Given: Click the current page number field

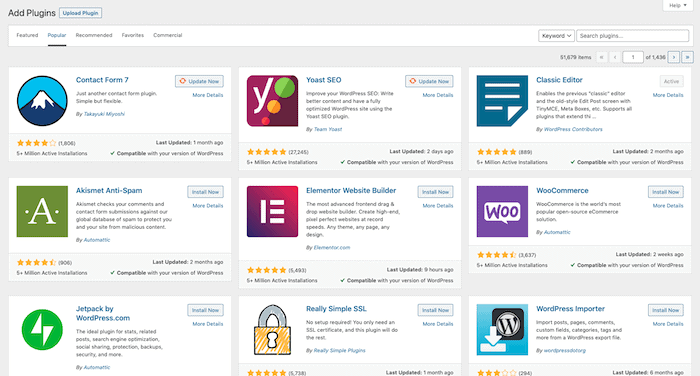Looking at the screenshot, I should 633,57.
